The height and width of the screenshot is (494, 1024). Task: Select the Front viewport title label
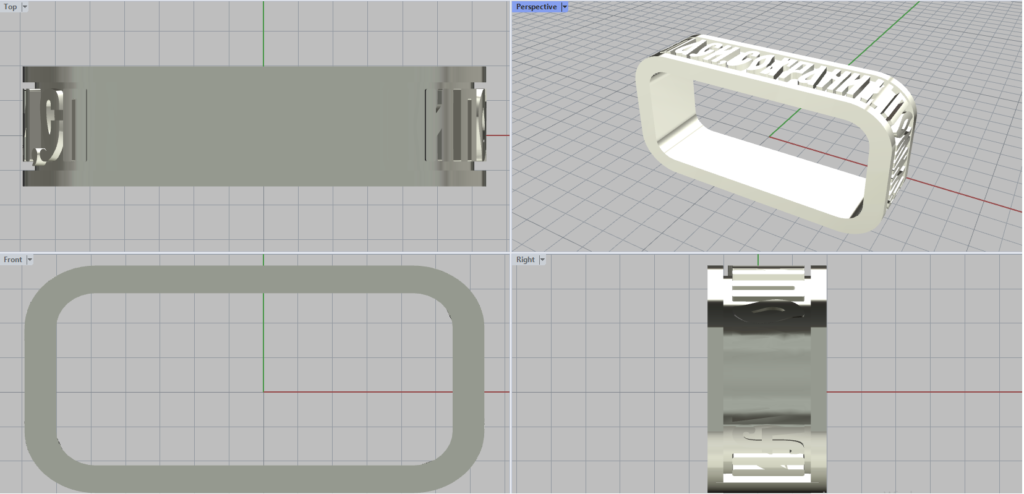pyautogui.click(x=13, y=259)
